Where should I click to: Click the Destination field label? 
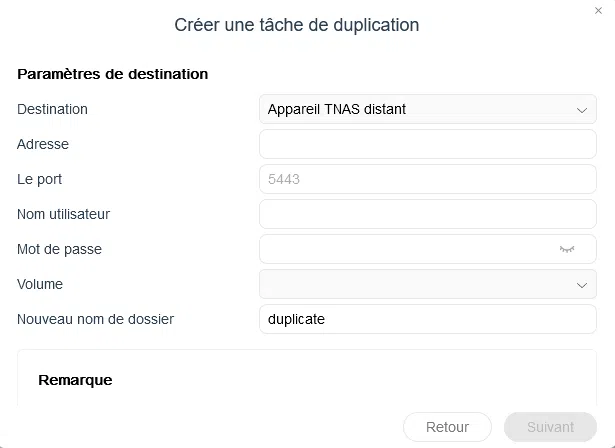52,109
